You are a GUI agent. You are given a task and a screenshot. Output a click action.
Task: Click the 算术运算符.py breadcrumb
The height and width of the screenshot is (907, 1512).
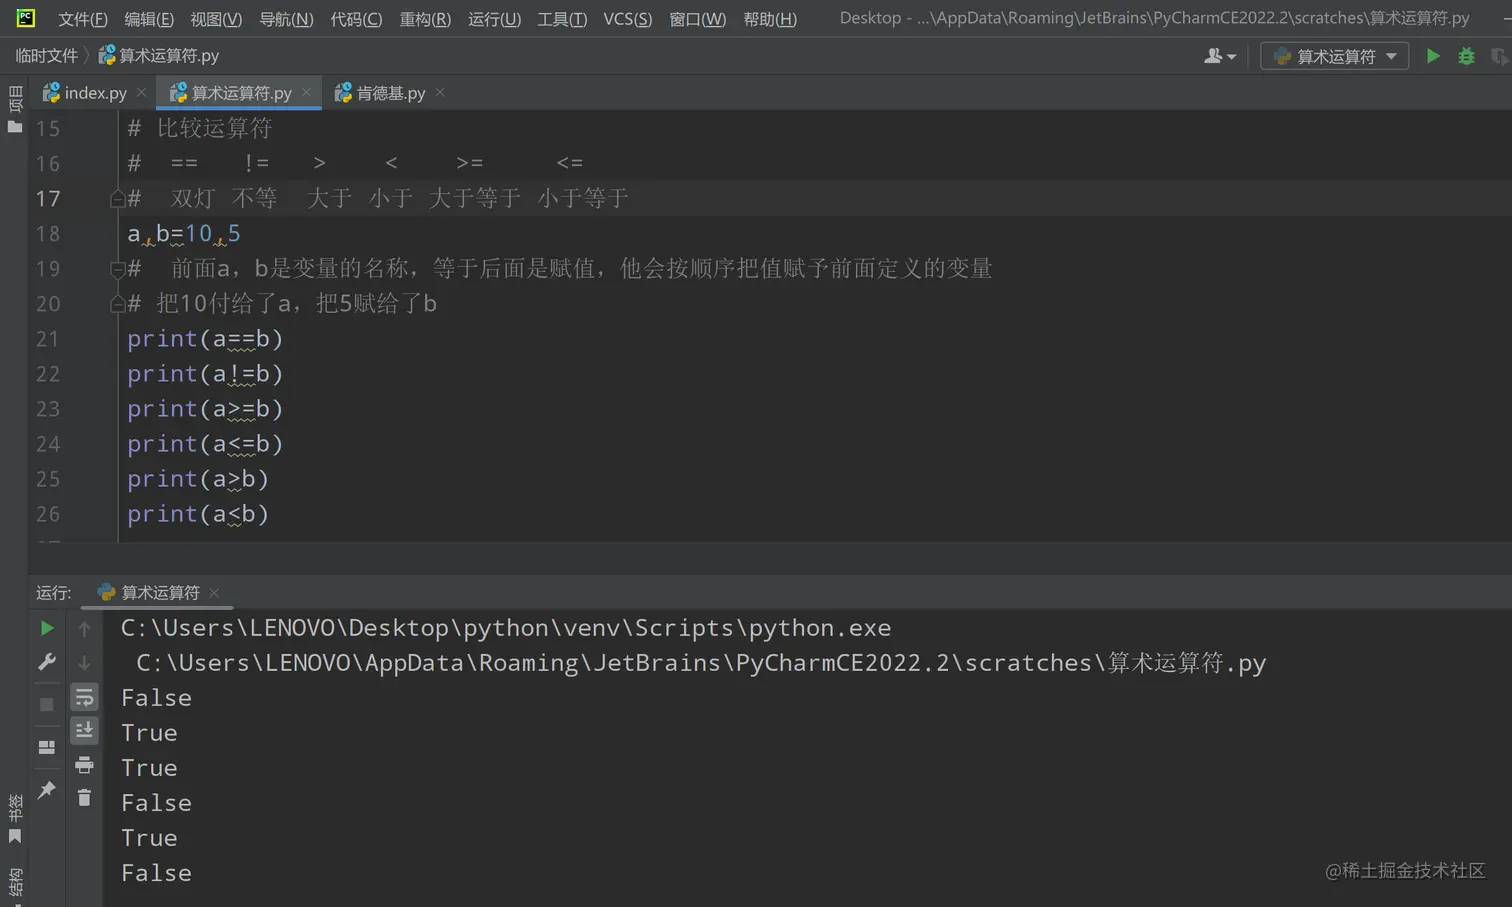click(x=159, y=56)
